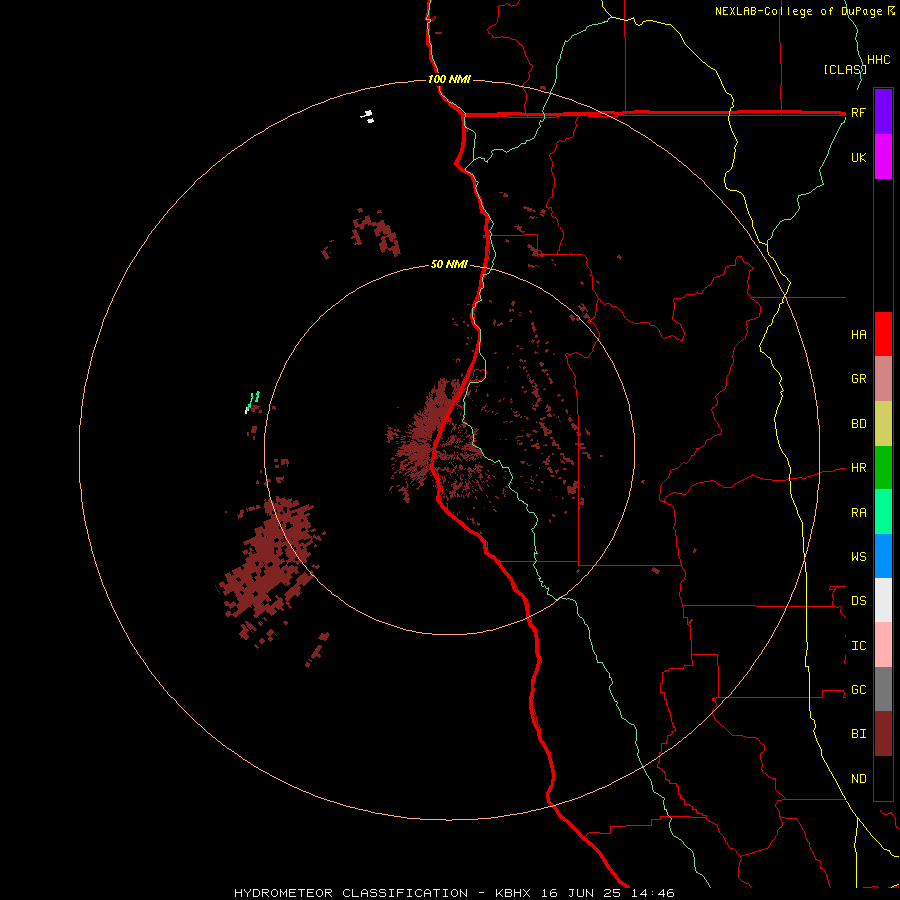The width and height of the screenshot is (900, 900).
Task: Click the NEXLAB-College of DuPage credit text
Action: (800, 11)
